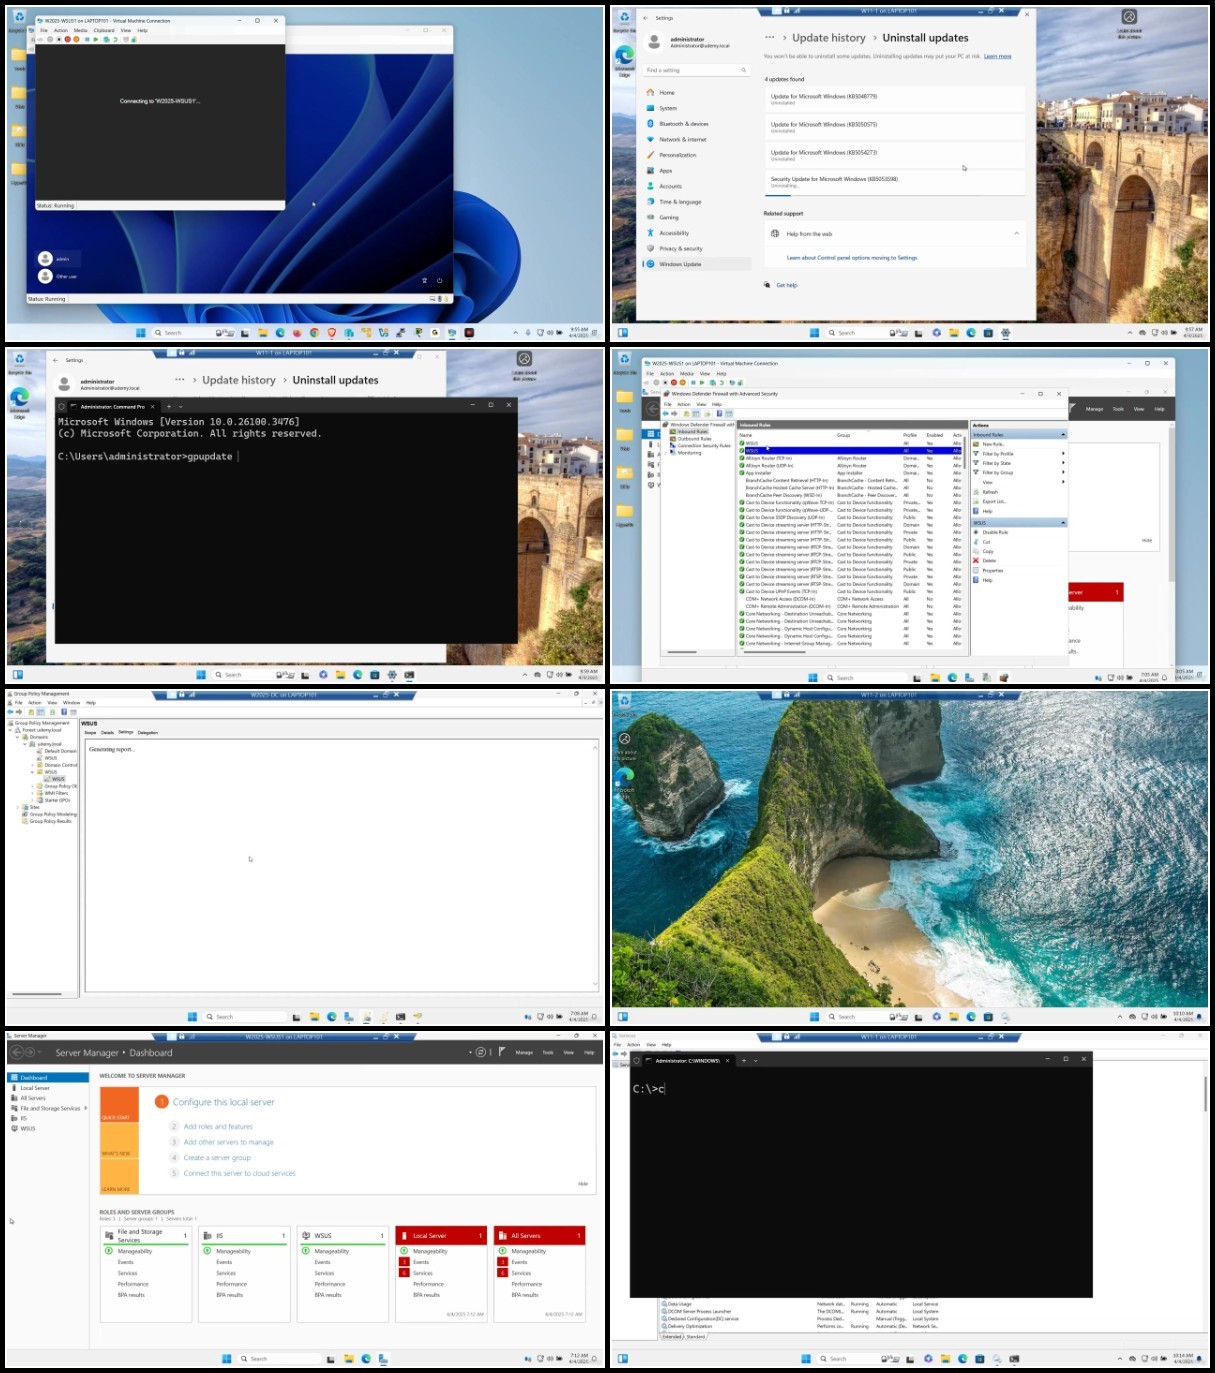Select Group Policy Modeling in the Group Policy Management tree
This screenshot has height=1373, width=1215.
click(50, 814)
